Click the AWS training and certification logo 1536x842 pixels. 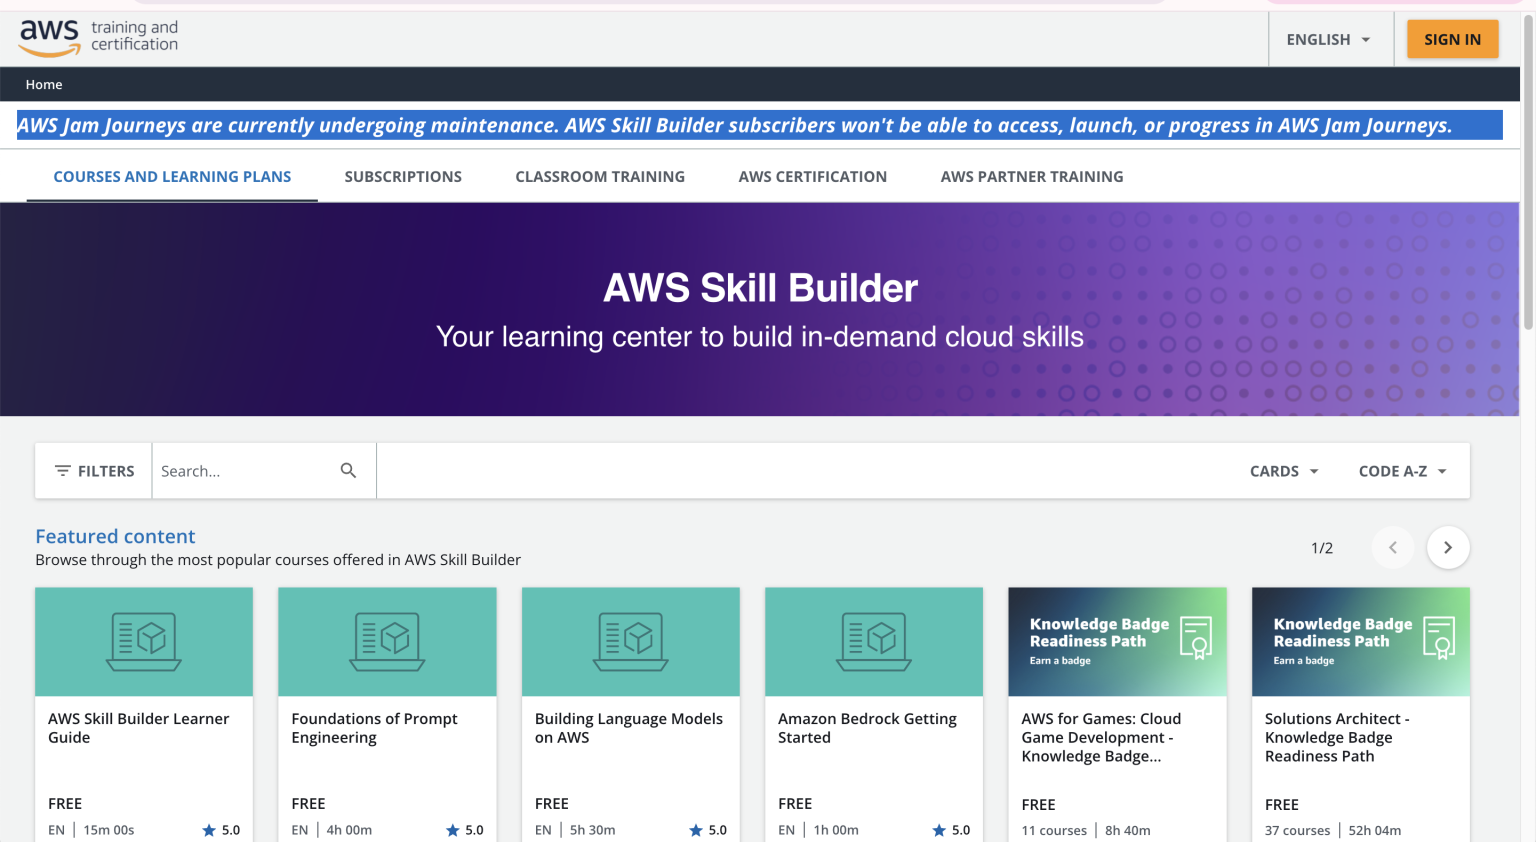pos(97,37)
